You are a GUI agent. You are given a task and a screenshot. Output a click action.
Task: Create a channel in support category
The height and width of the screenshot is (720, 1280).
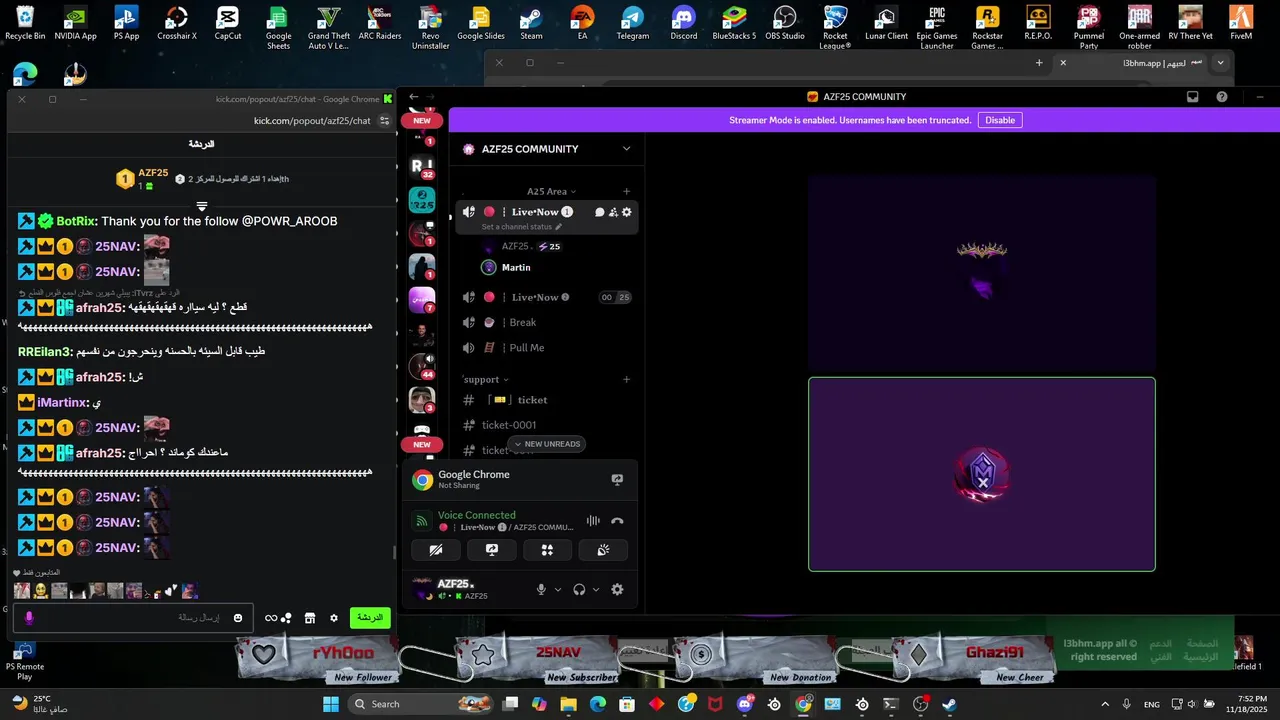point(627,379)
